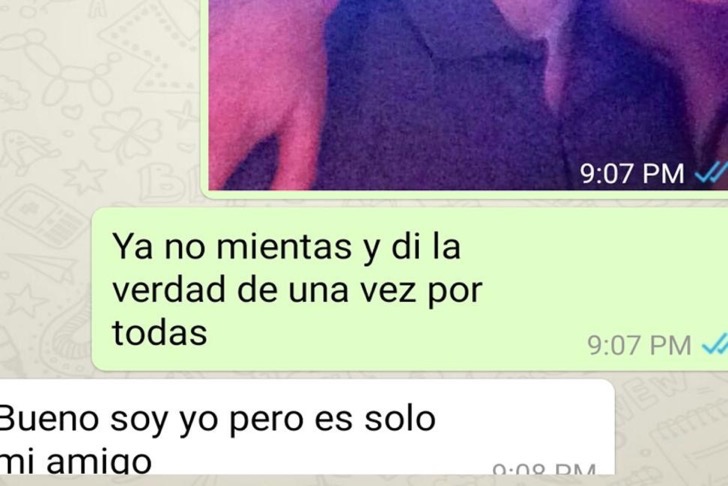This screenshot has width=728, height=486.
Task: Click the paper airplane doodle on wallpaper
Action: point(44,267)
